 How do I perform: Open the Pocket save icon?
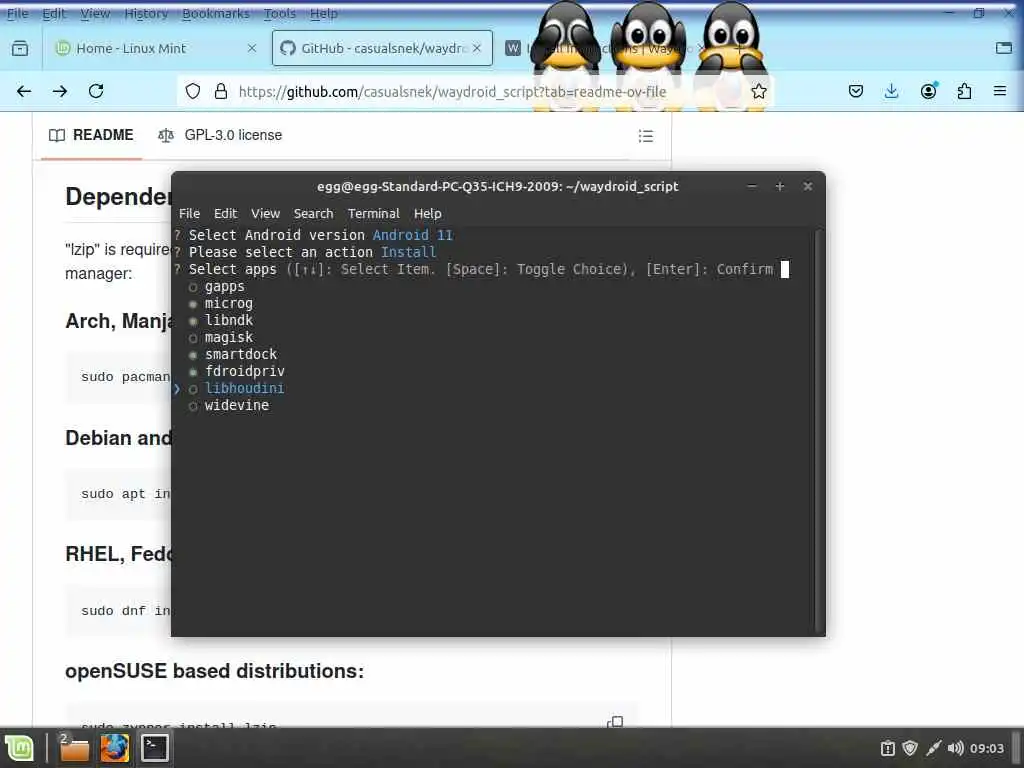coord(856,91)
